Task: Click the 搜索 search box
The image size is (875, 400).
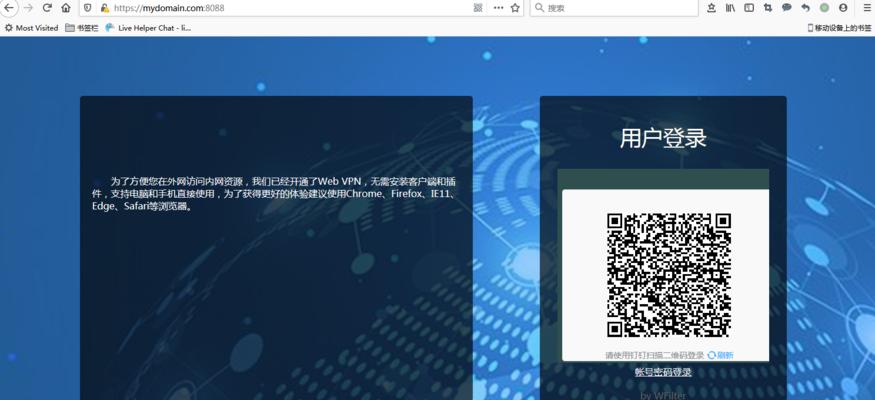Action: (614, 8)
